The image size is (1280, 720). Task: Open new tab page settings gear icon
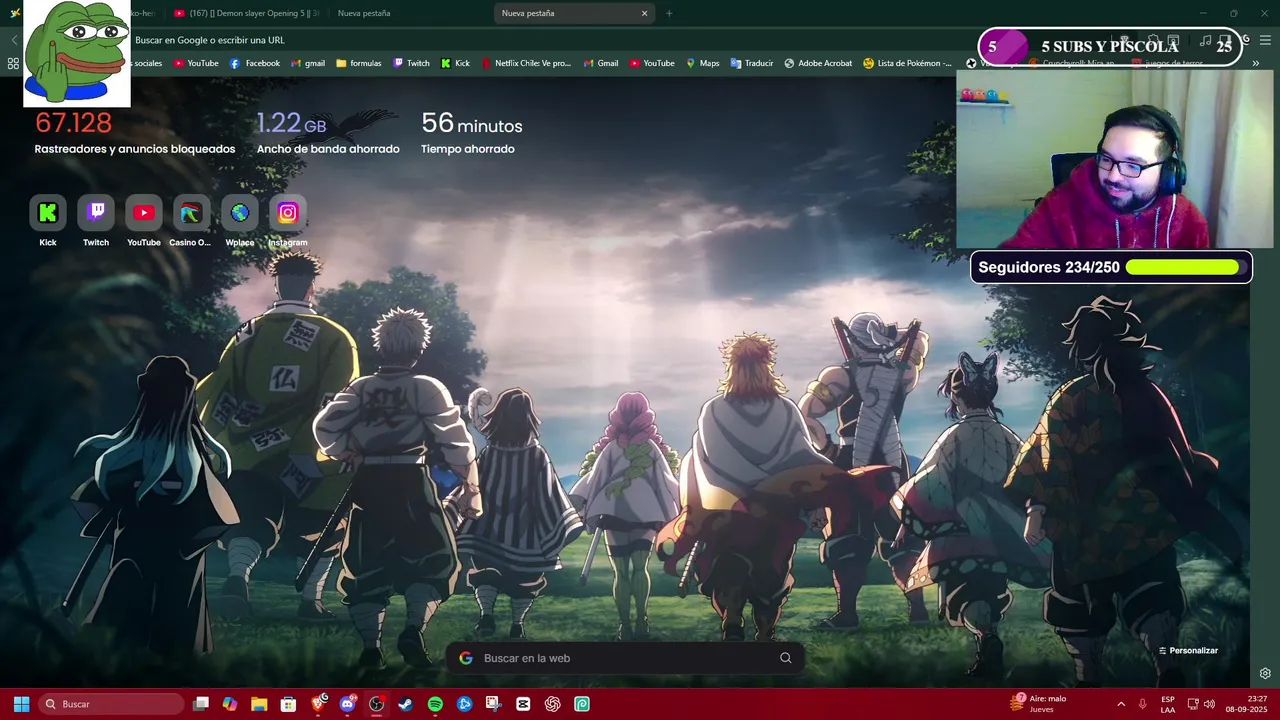(x=1265, y=674)
